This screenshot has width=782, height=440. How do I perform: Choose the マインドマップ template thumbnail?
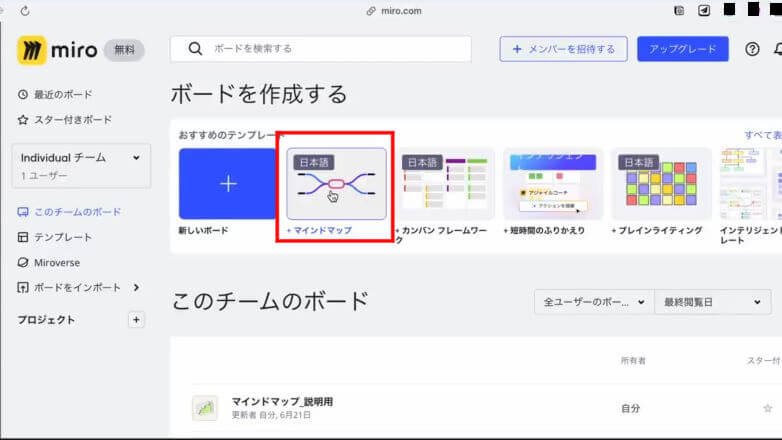point(336,184)
